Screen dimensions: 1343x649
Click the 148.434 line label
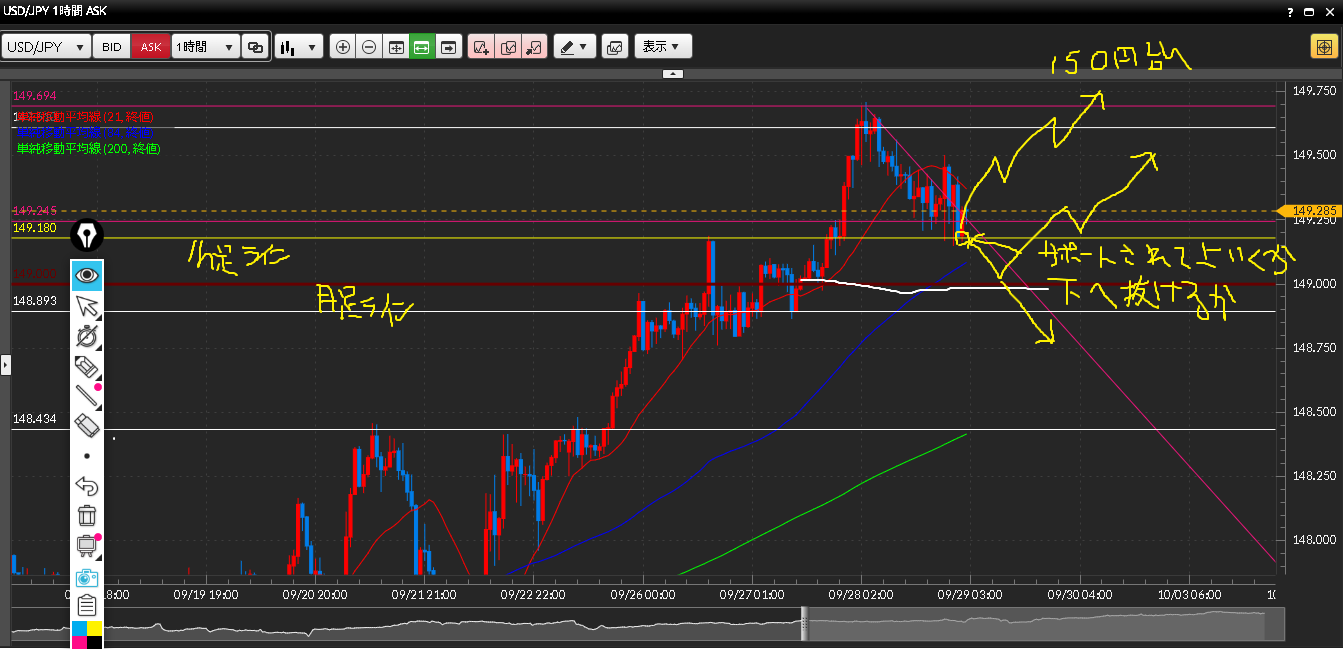tap(33, 419)
